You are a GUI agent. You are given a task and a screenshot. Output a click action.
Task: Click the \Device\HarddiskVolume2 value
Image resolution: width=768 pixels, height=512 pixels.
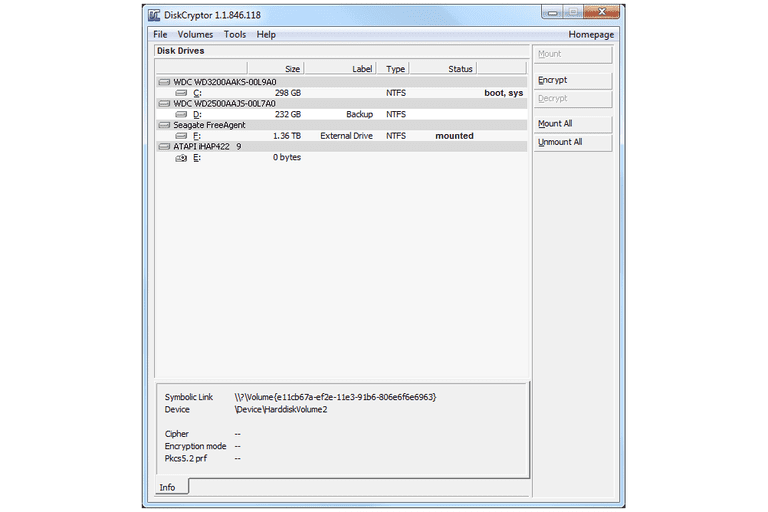[x=281, y=410]
